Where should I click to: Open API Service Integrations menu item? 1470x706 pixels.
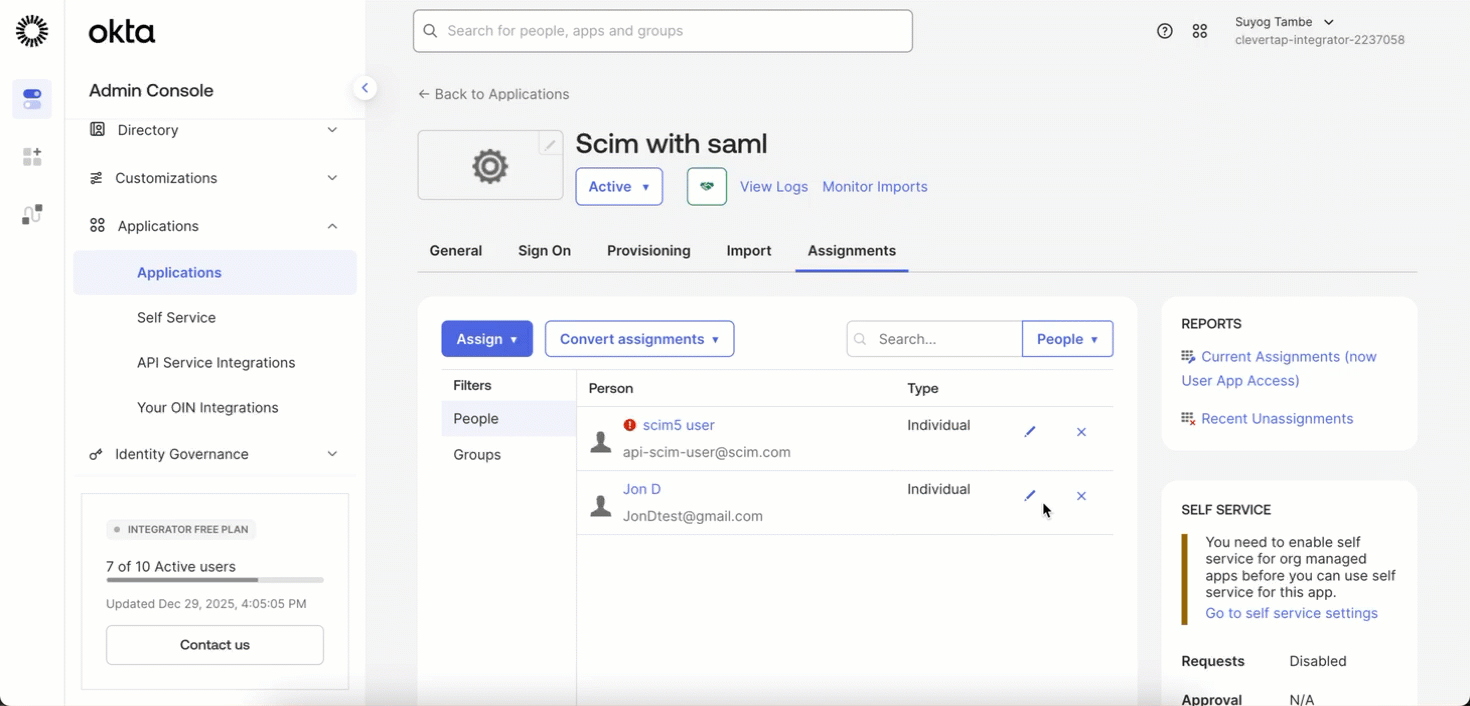tap(215, 362)
